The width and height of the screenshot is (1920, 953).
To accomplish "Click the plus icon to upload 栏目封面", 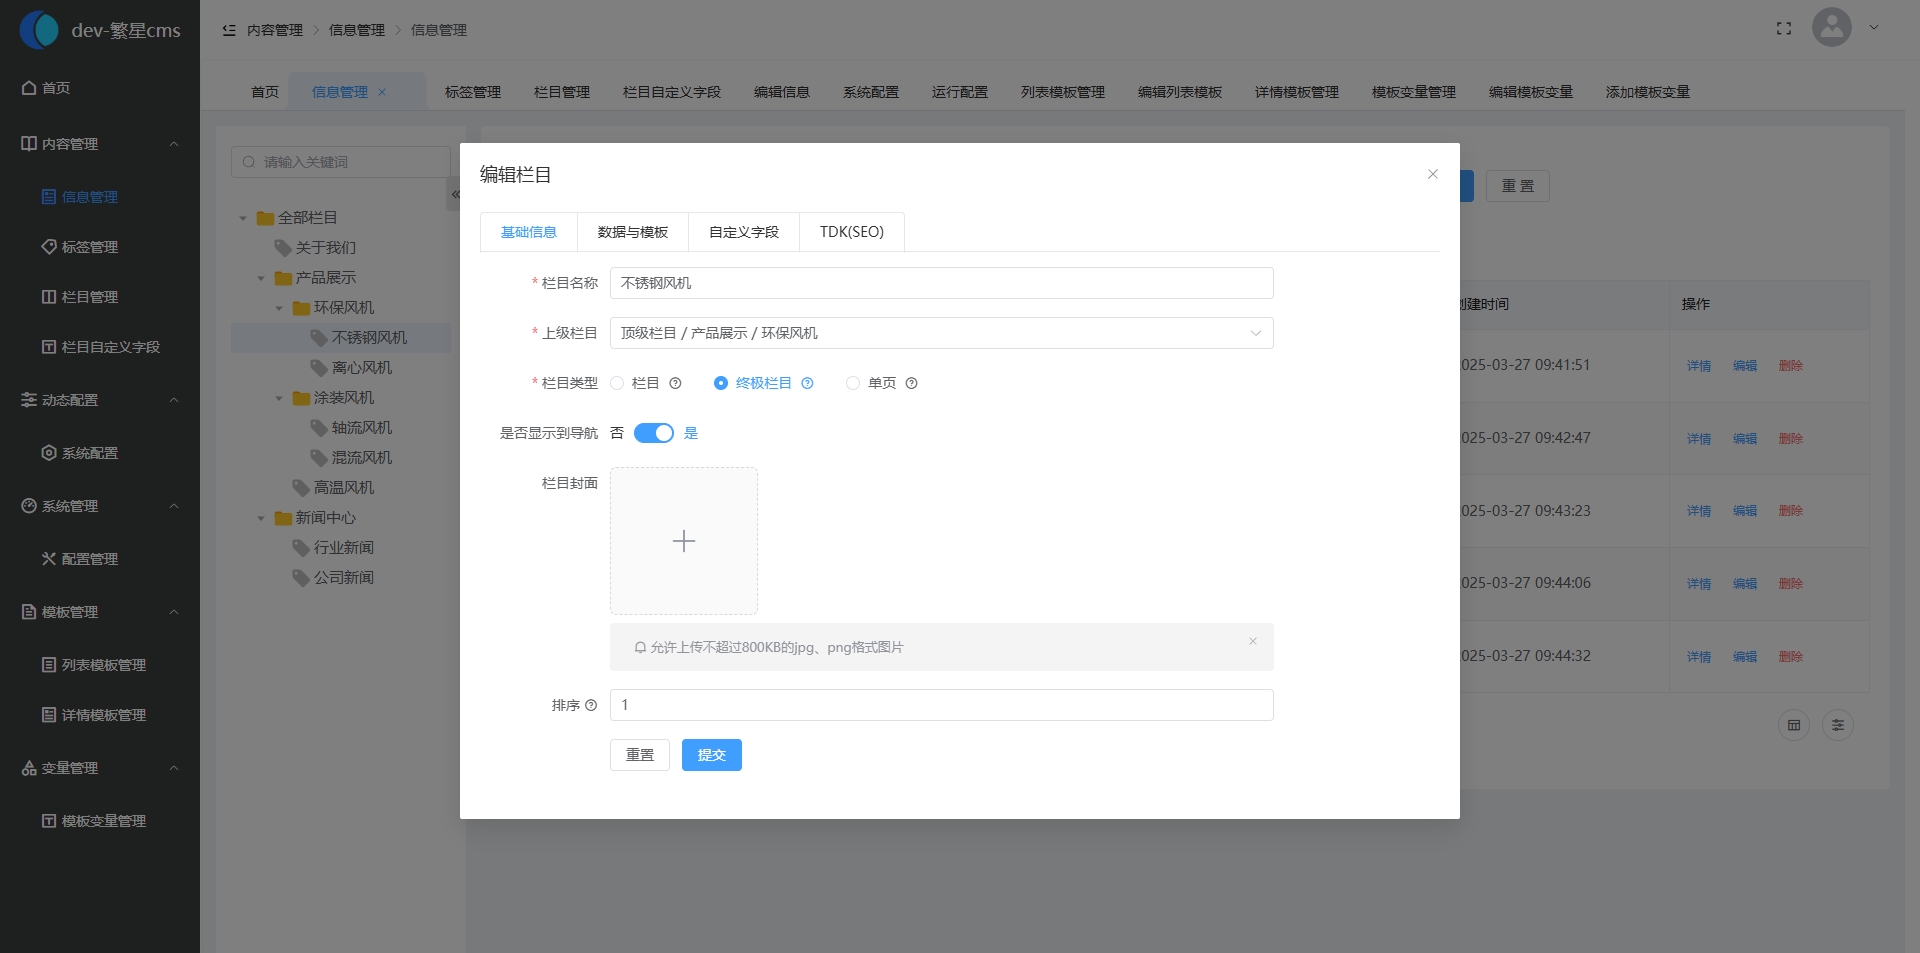I will pyautogui.click(x=684, y=541).
